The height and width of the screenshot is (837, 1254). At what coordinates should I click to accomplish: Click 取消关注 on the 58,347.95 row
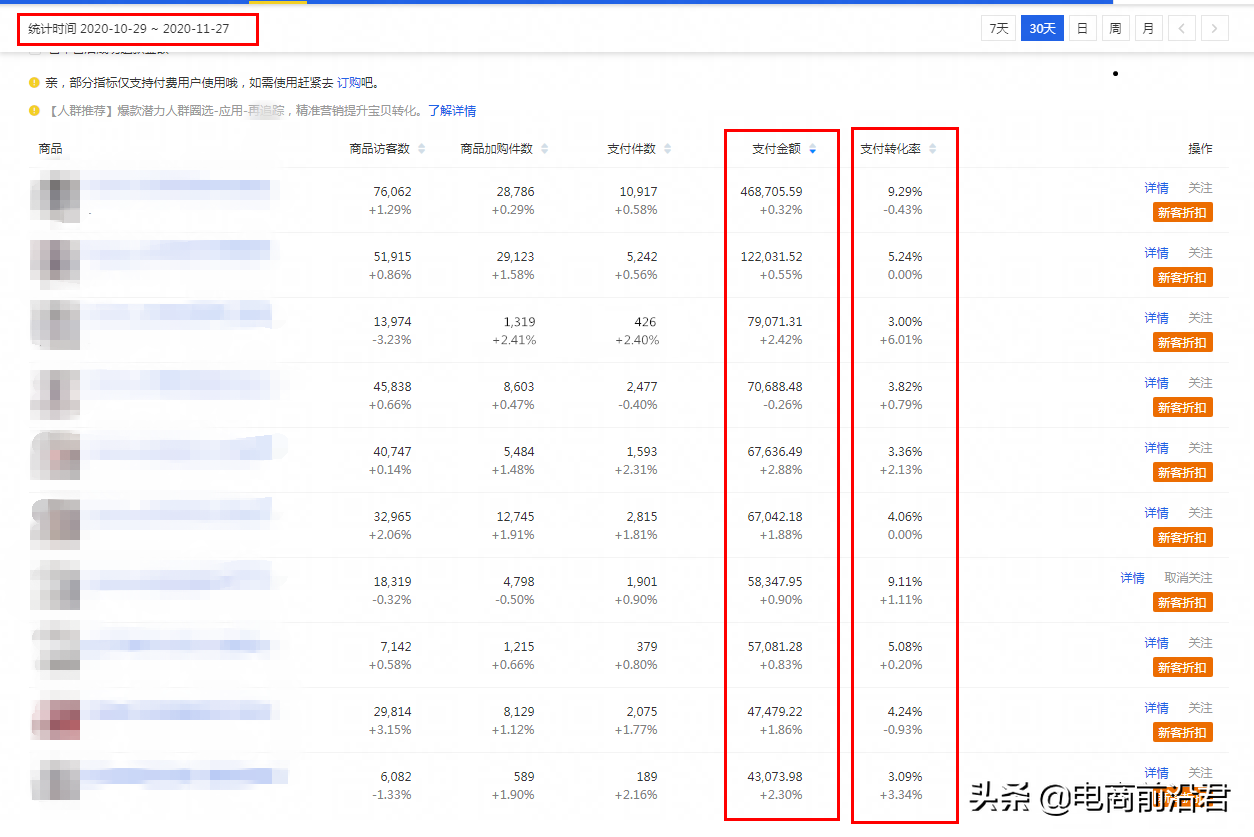pyautogui.click(x=1188, y=578)
